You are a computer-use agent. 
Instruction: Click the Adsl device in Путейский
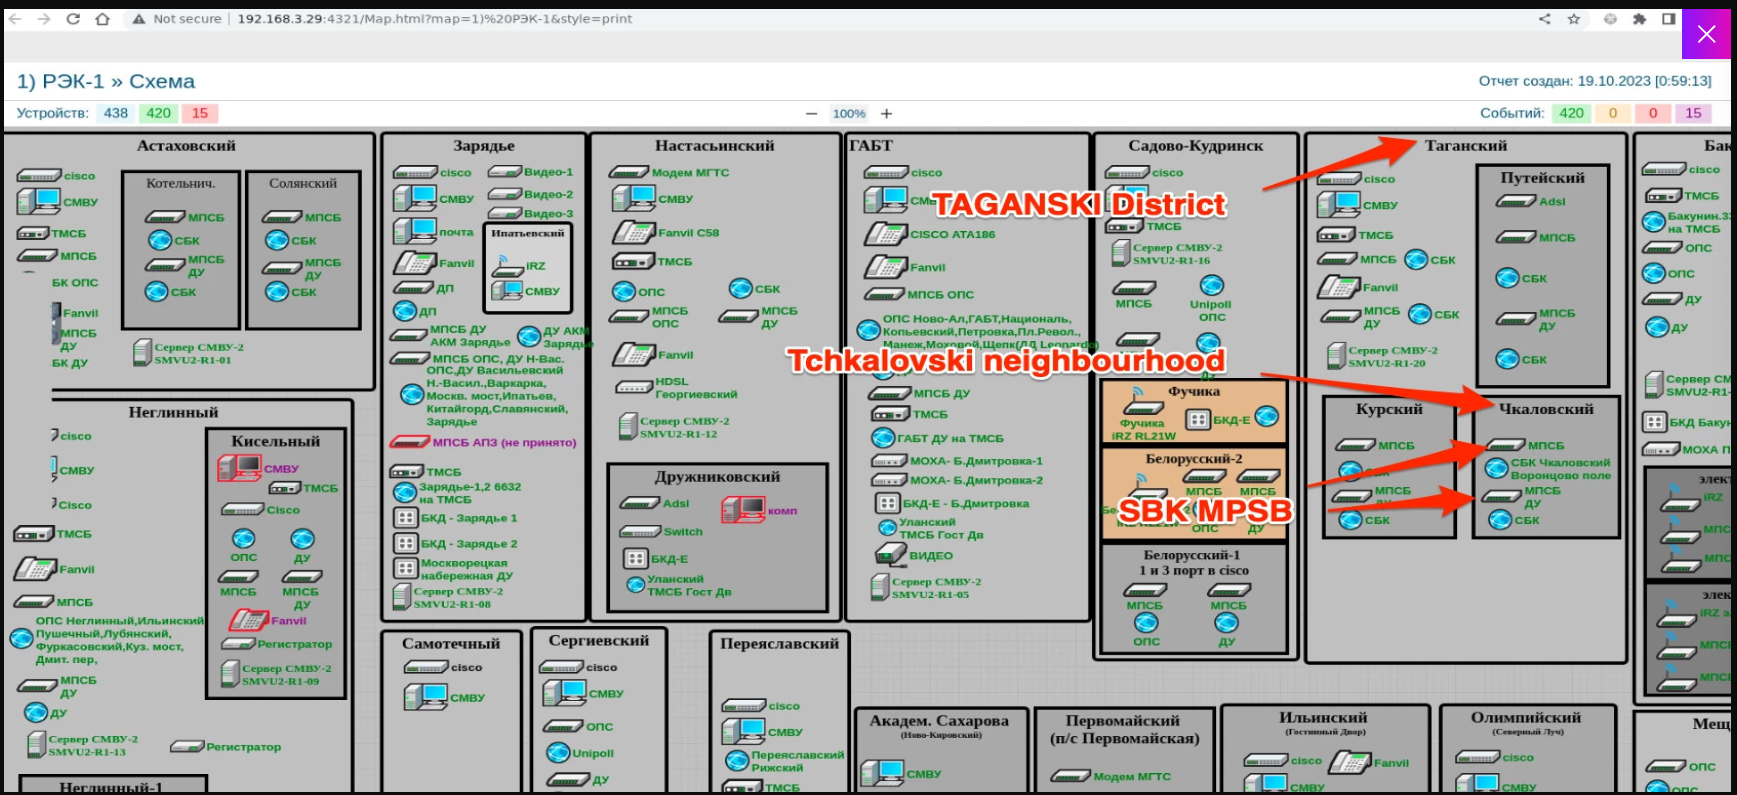pyautogui.click(x=1516, y=202)
